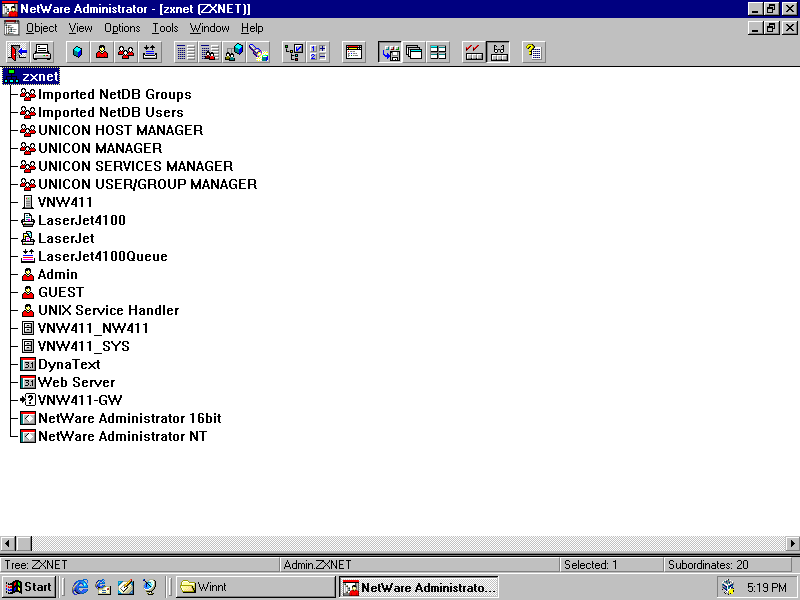Open the Window menu
Viewport: 800px width, 600px height.
point(210,28)
